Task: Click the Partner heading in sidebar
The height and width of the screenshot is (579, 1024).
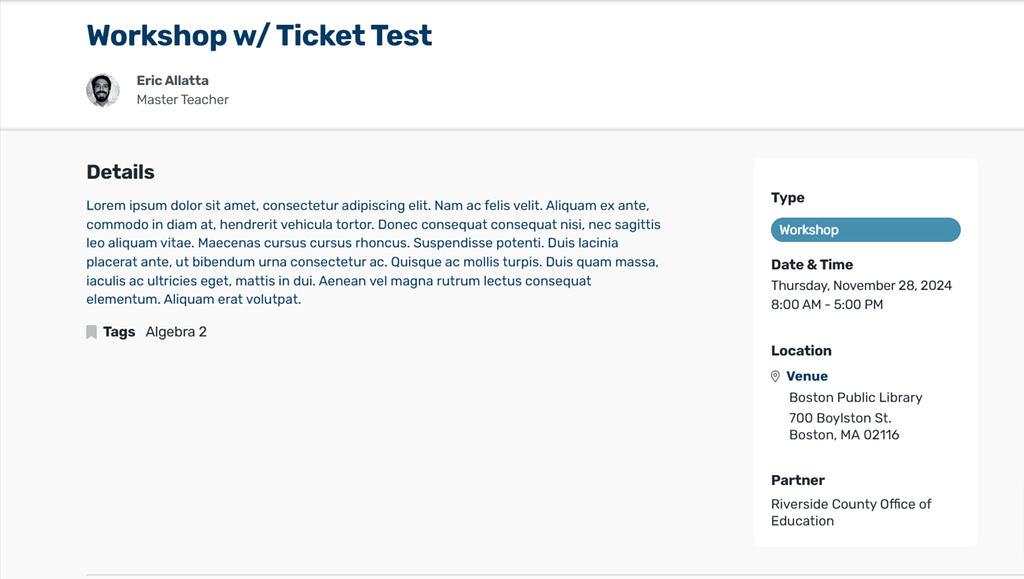Action: pos(797,480)
